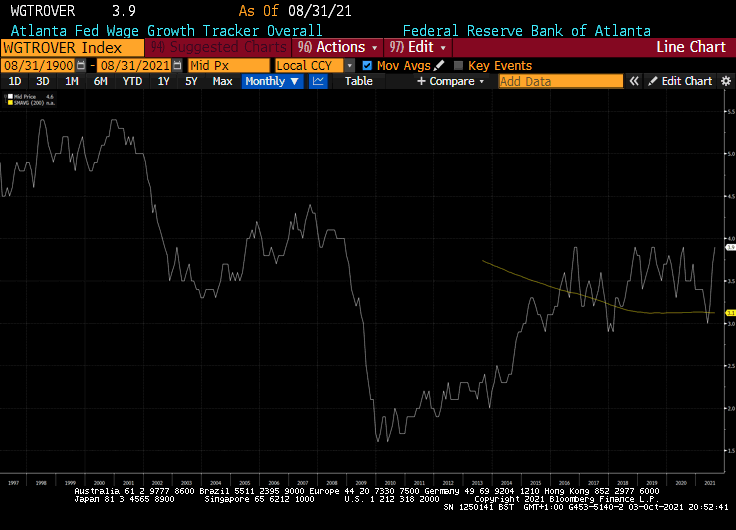The height and width of the screenshot is (530, 736).
Task: Open the Actions menu
Action: [x=337, y=47]
